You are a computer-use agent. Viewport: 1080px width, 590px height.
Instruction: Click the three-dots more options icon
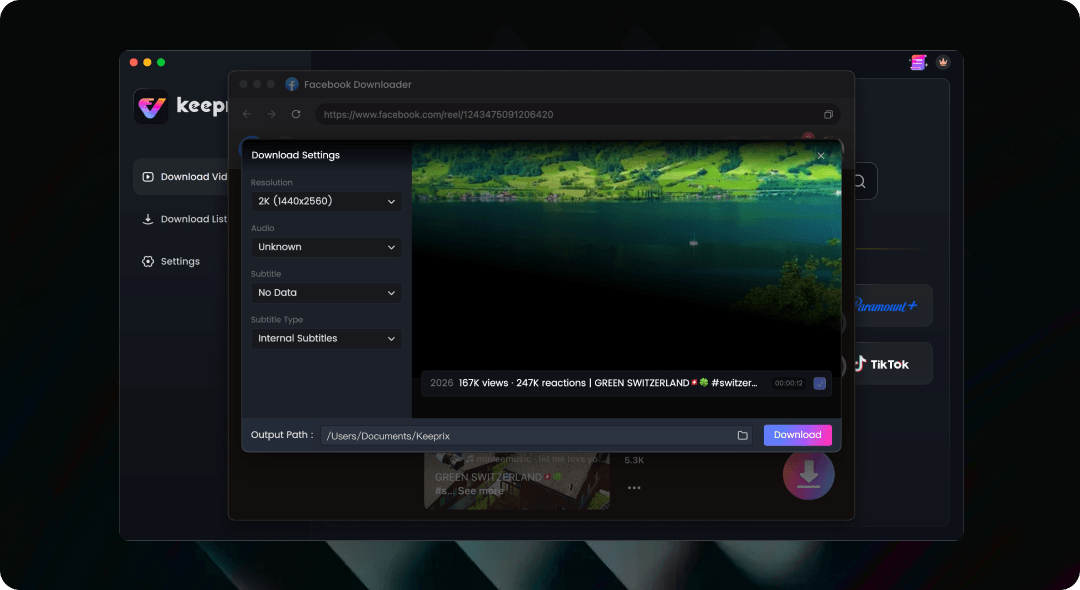pos(634,487)
